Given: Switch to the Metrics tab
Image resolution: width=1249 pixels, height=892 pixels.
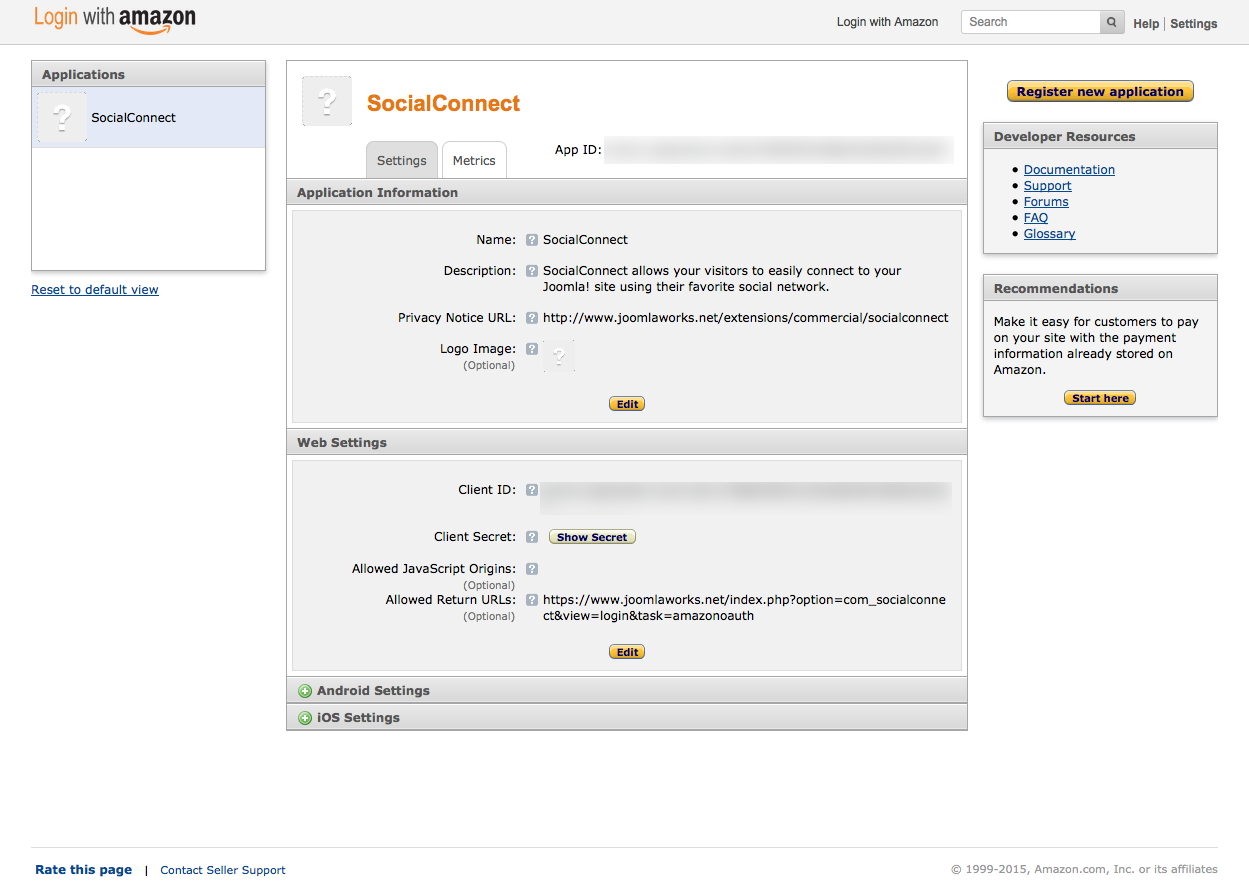Looking at the screenshot, I should click(474, 160).
